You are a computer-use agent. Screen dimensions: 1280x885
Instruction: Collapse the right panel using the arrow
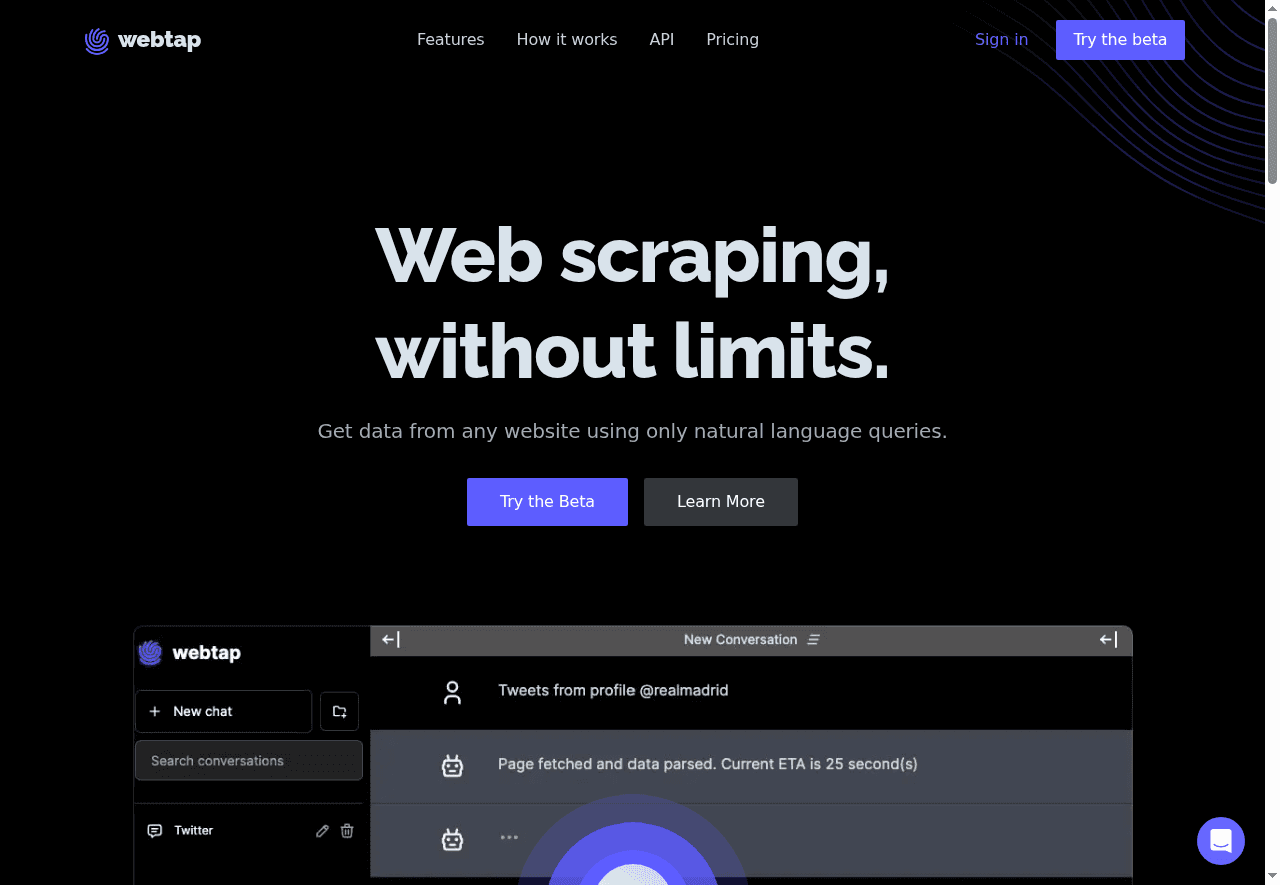click(x=1107, y=639)
